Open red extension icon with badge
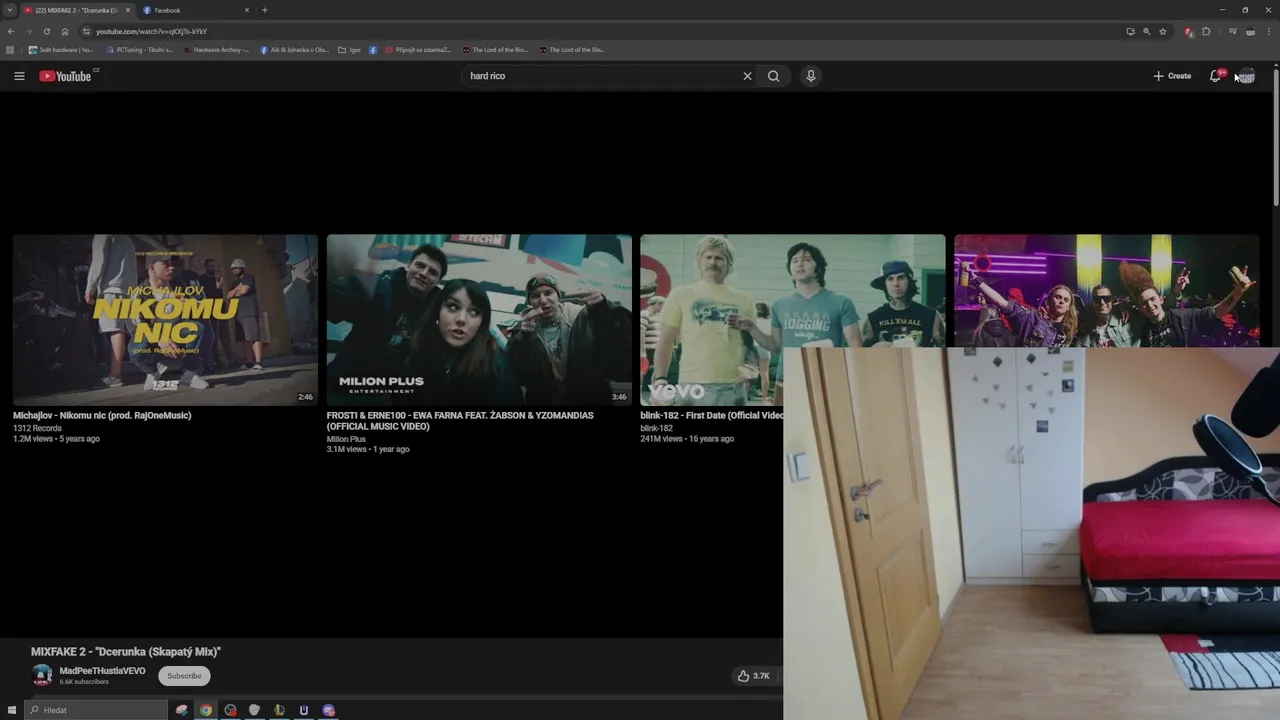Image resolution: width=1280 pixels, height=720 pixels. click(x=1189, y=31)
